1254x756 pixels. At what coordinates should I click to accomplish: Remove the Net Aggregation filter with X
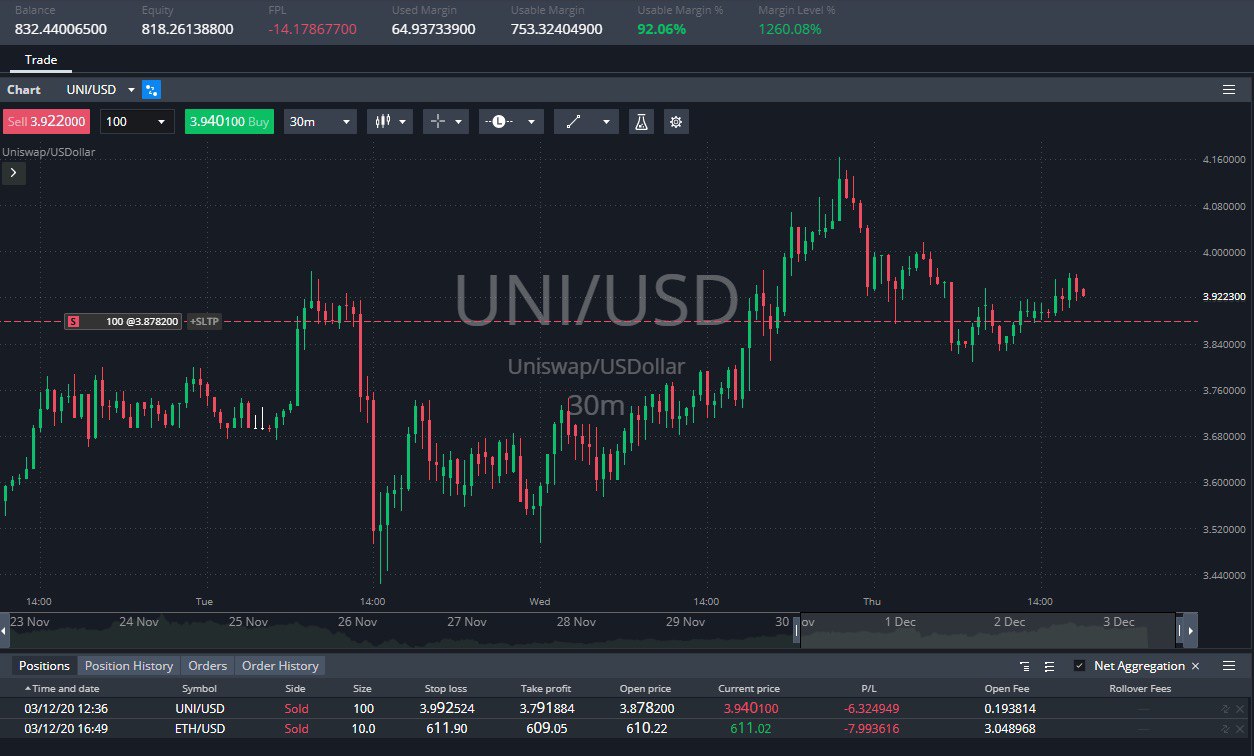(x=1195, y=666)
